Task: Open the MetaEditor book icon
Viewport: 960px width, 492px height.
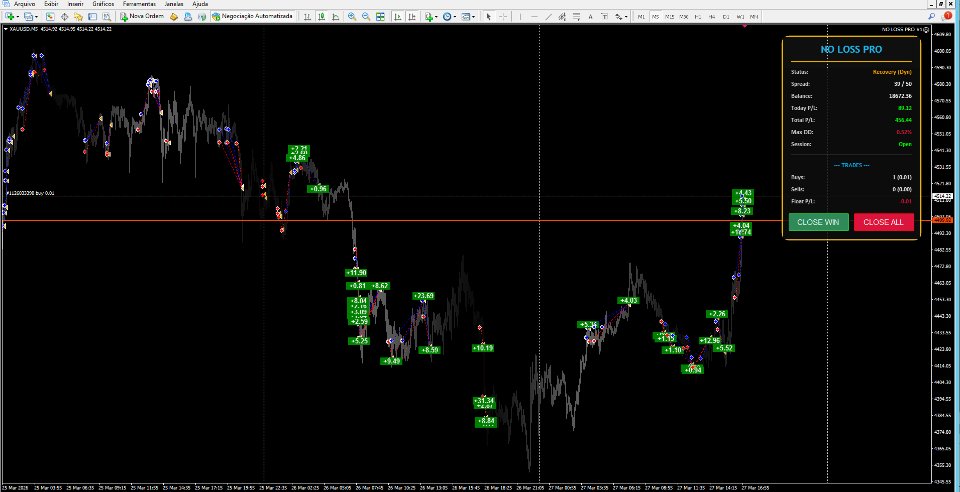Action: [174, 17]
